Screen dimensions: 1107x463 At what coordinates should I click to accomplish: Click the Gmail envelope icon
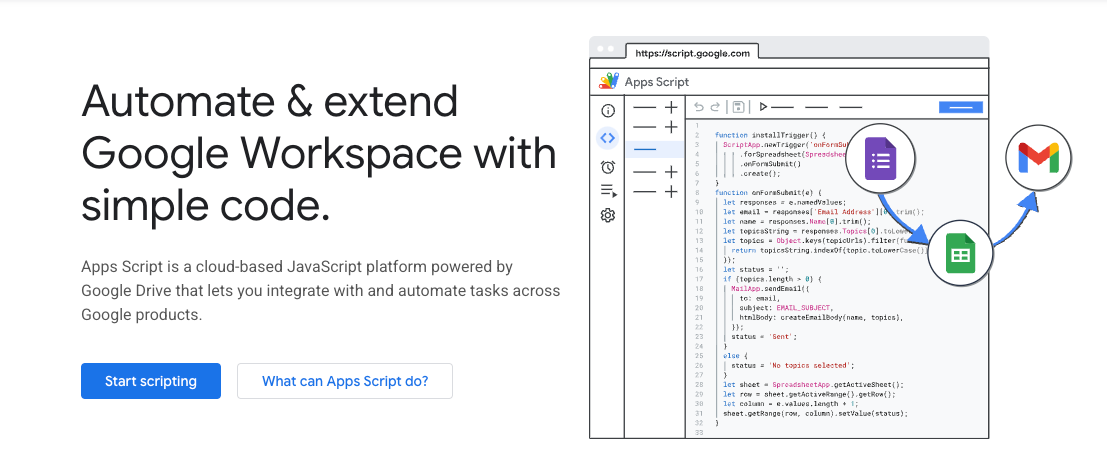(1038, 158)
